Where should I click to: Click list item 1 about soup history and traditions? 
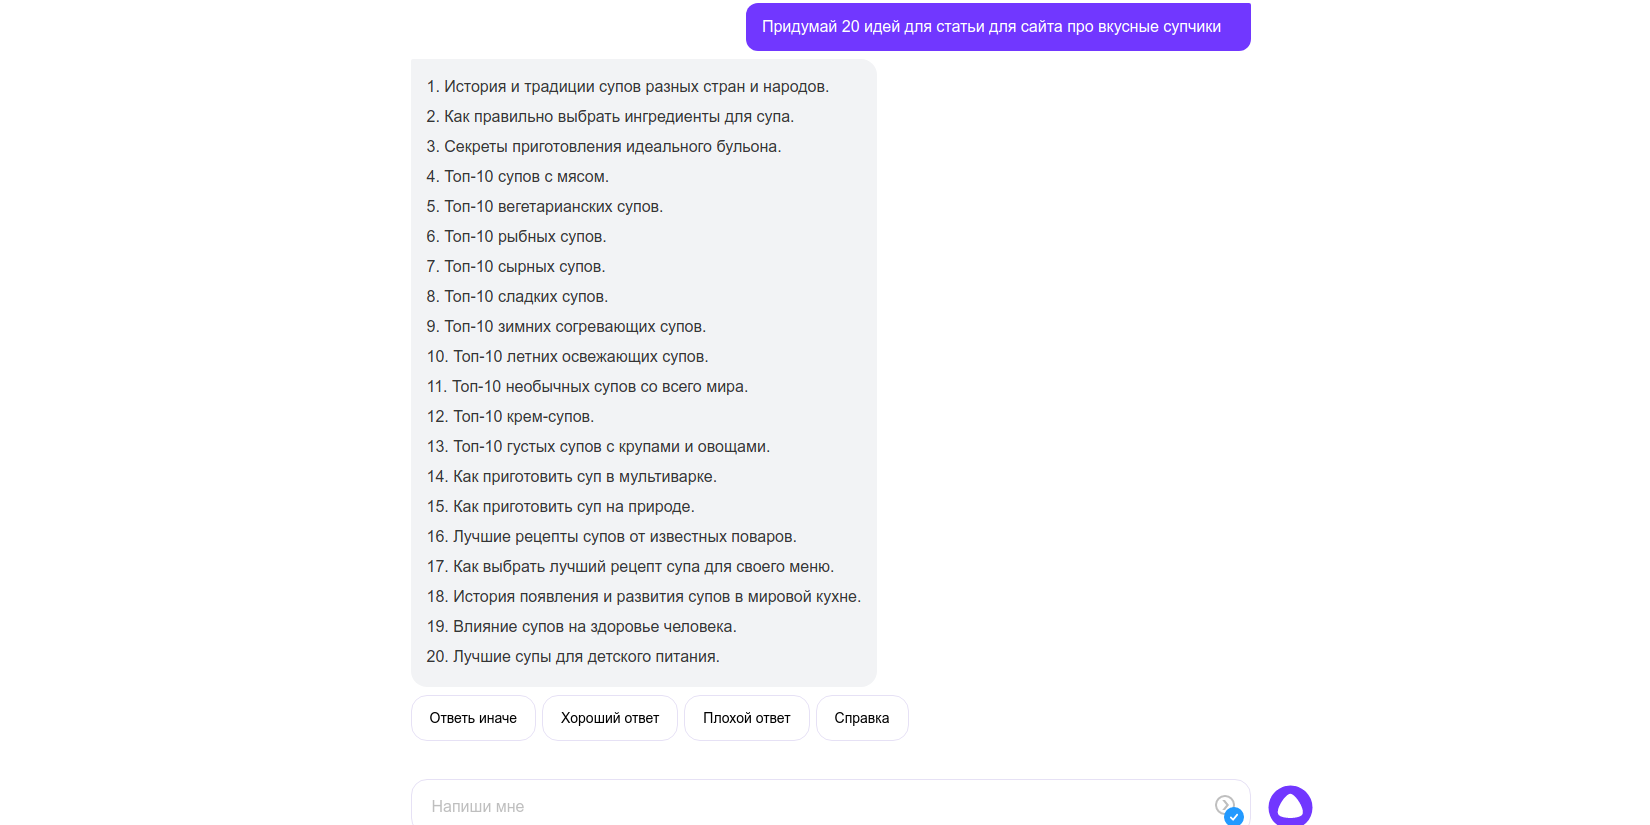(x=627, y=87)
